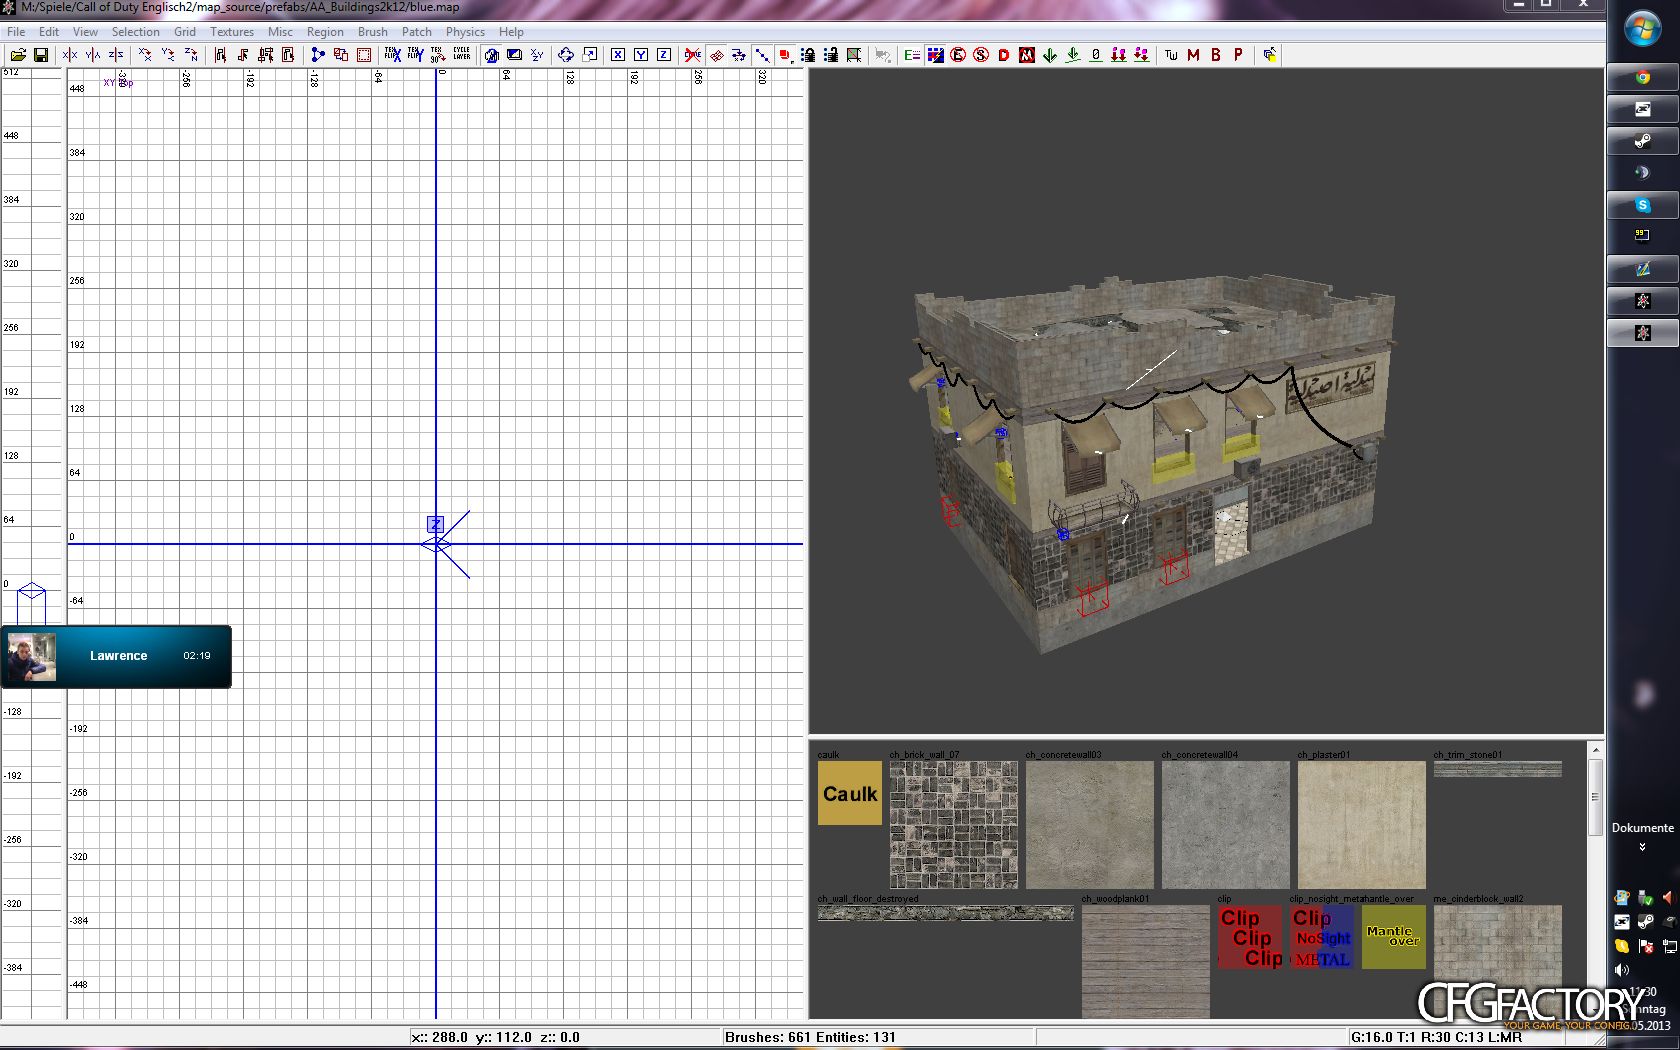This screenshot has width=1680, height=1050.
Task: Click the blue three-node vertex toolbar icon
Action: pyautogui.click(x=318, y=55)
